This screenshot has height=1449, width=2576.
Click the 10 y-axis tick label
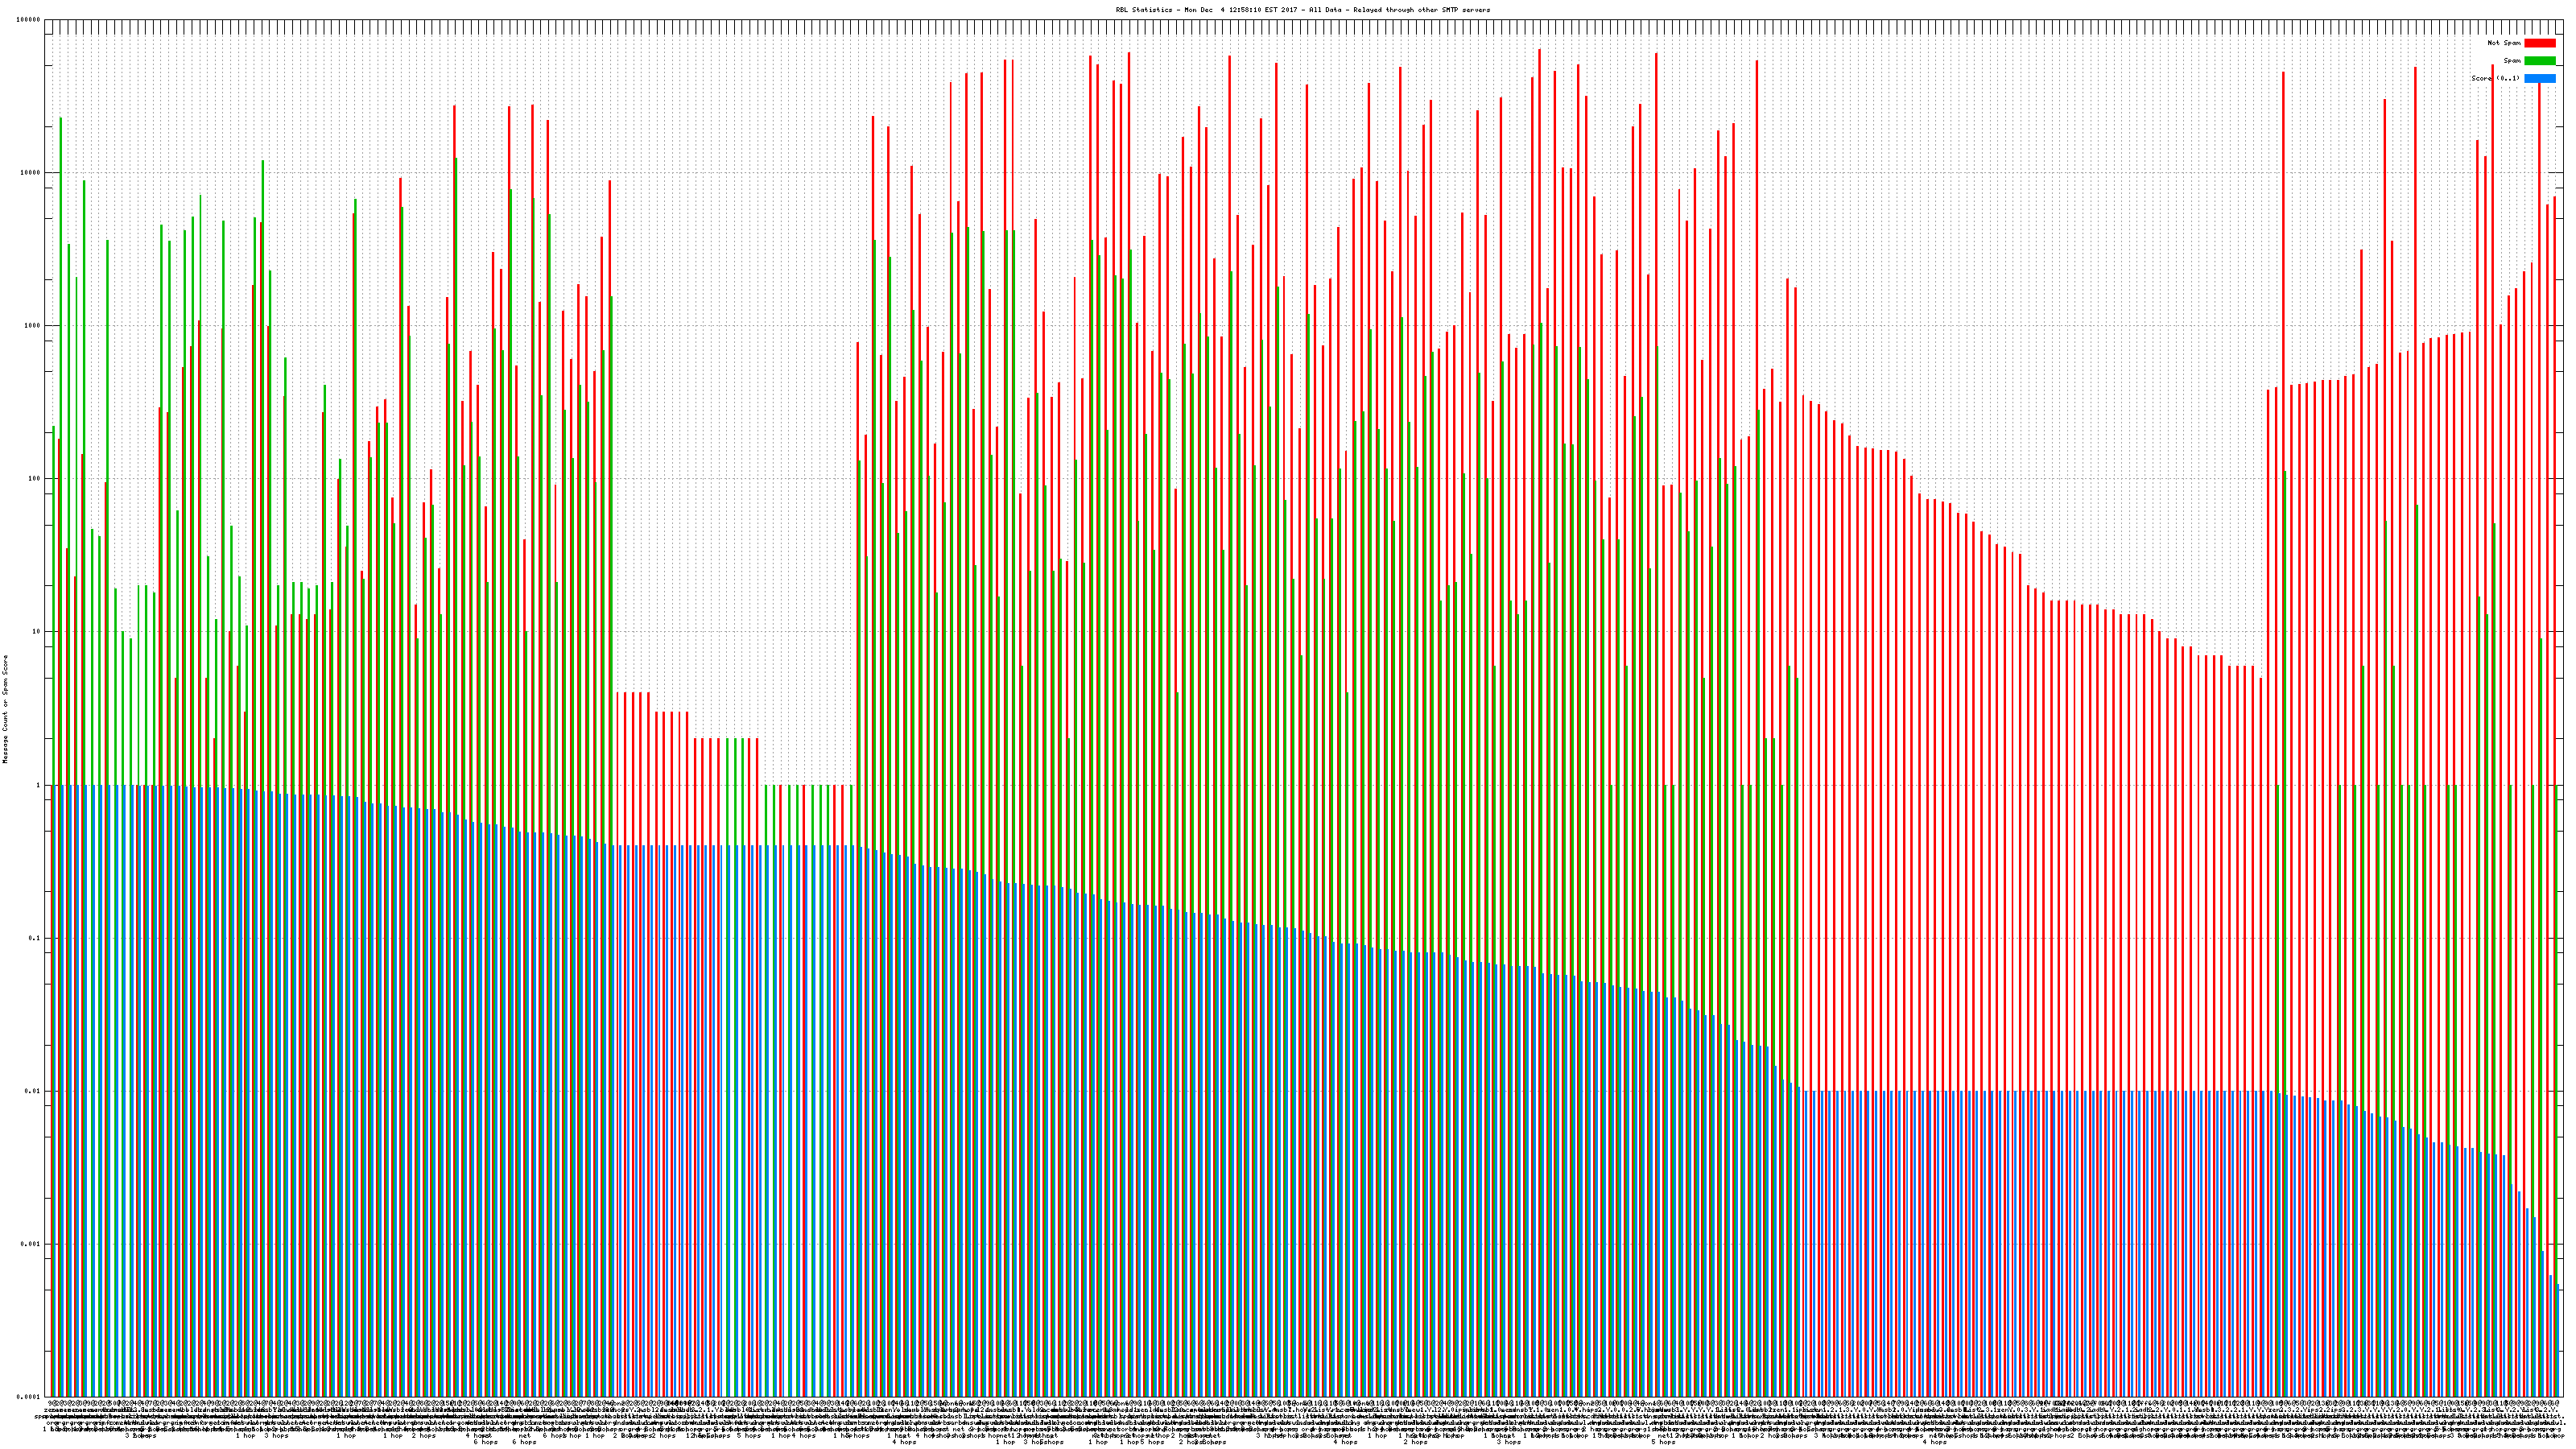click(x=37, y=632)
